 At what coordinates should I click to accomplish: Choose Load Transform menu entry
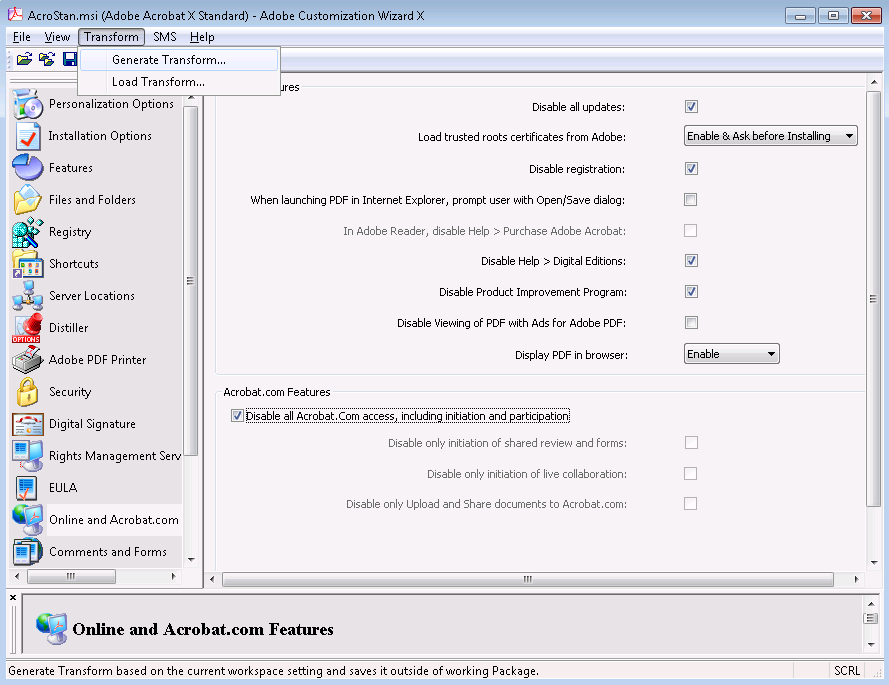(x=179, y=82)
